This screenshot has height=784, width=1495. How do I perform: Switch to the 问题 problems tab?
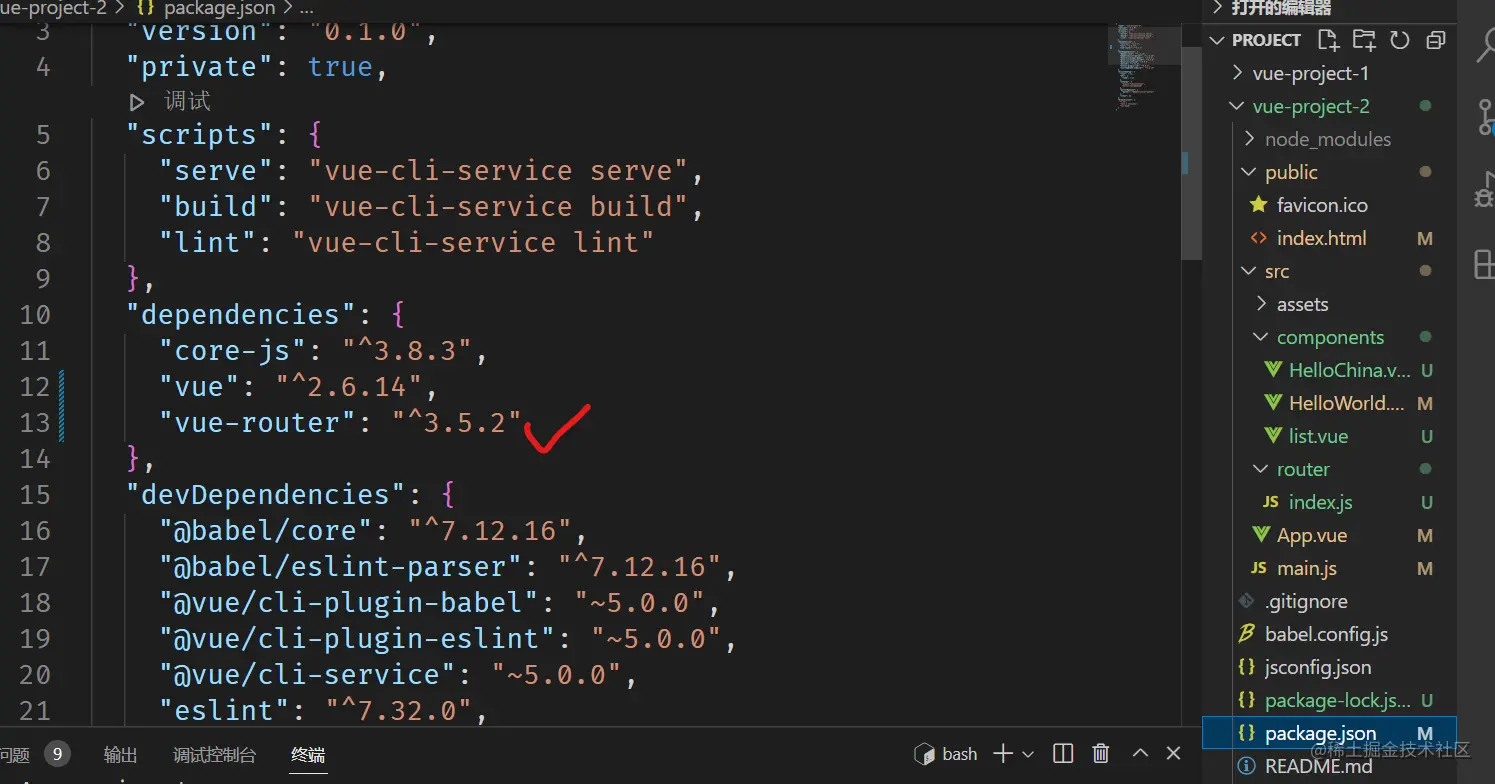(x=14, y=755)
